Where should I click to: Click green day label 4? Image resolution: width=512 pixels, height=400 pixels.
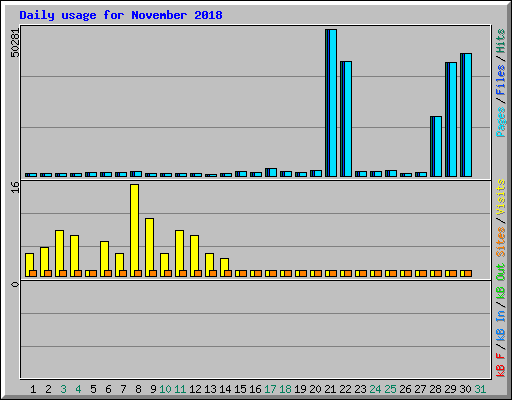(78, 389)
